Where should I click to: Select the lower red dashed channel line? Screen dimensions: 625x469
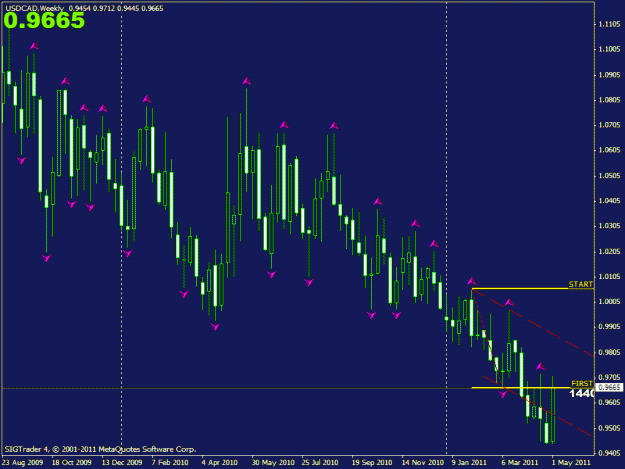(x=537, y=406)
